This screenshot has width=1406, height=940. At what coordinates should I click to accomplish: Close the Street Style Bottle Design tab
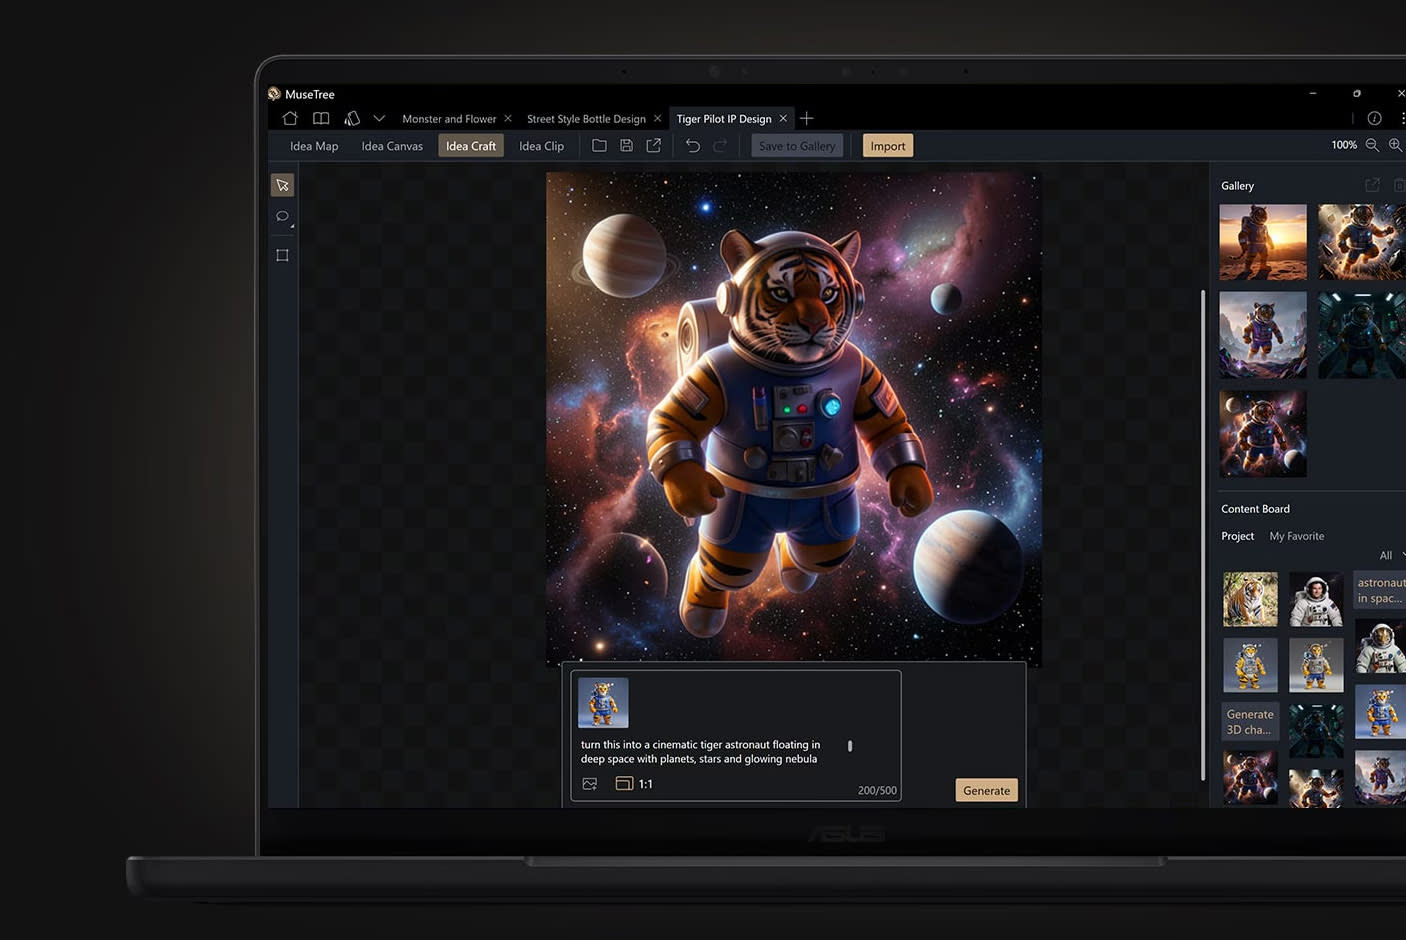click(657, 118)
